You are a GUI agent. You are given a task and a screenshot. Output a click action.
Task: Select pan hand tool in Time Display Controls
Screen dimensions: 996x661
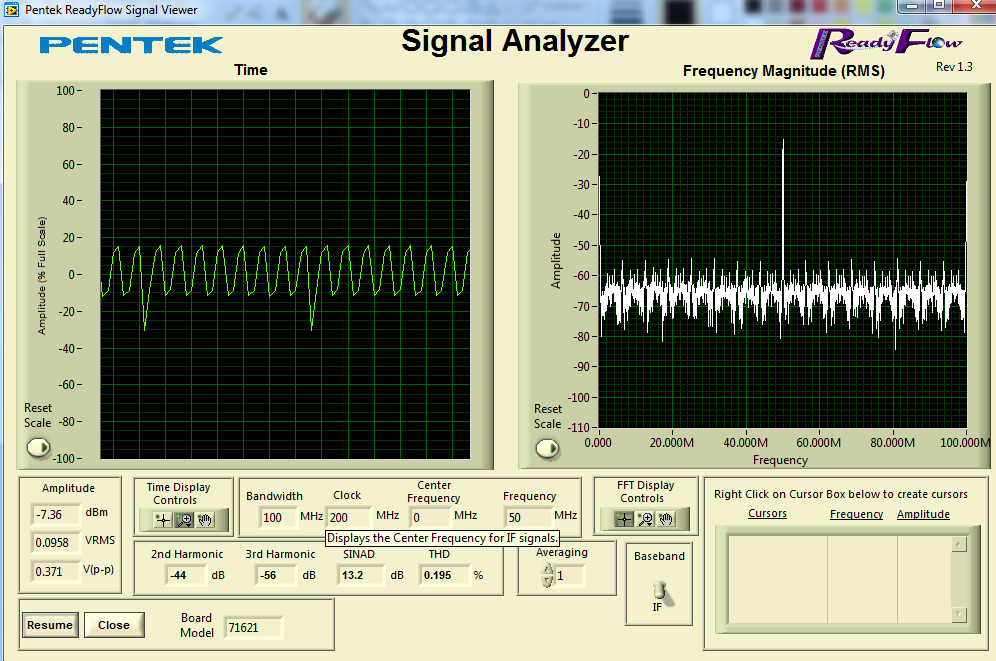(205, 520)
